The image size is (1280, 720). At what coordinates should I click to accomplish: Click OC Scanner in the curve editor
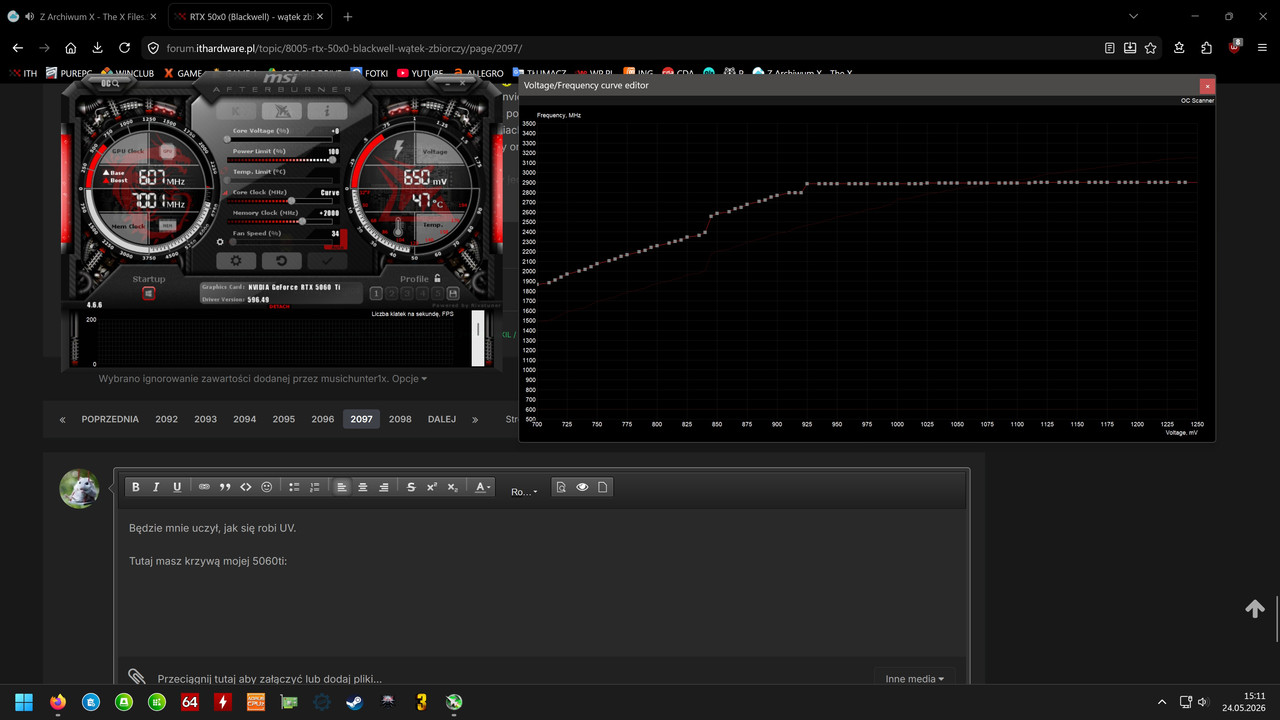click(1197, 101)
